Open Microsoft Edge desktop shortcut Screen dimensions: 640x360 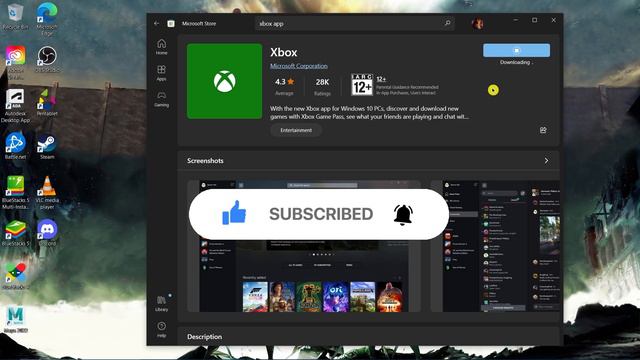[47, 19]
